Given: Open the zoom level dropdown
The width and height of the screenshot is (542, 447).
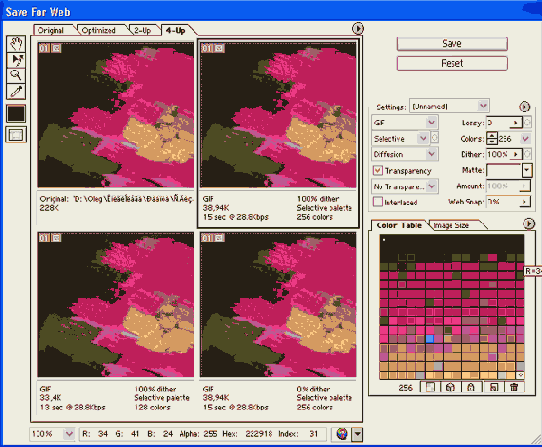Looking at the screenshot, I should click(x=52, y=434).
